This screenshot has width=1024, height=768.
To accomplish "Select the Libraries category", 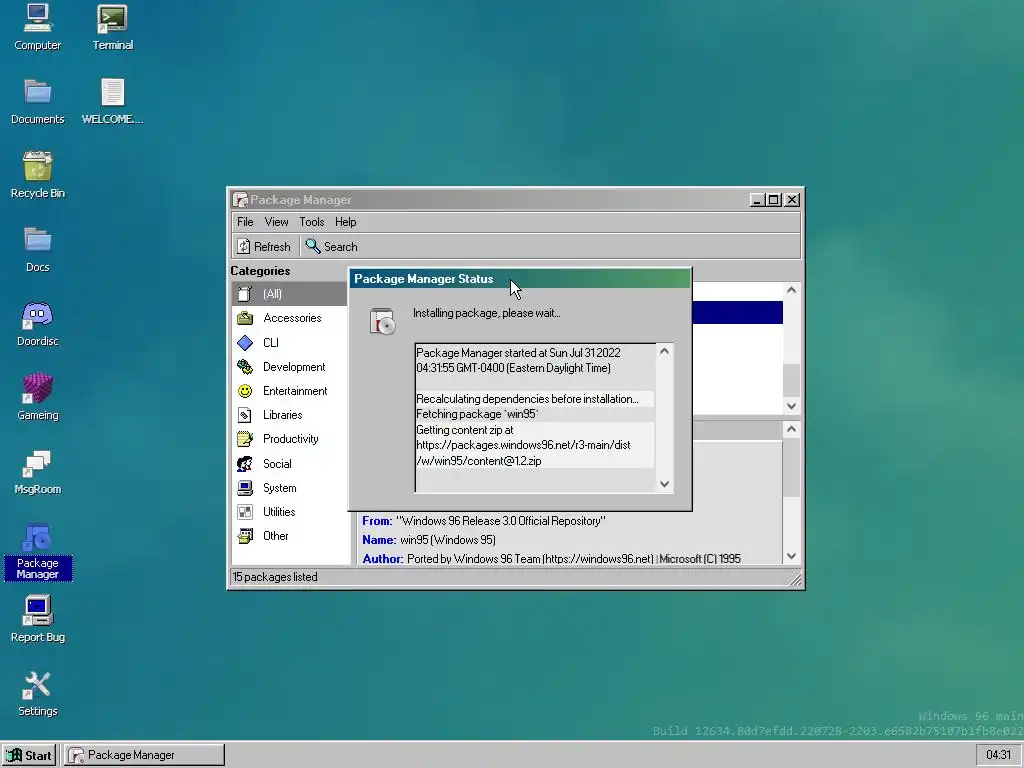I will point(289,415).
